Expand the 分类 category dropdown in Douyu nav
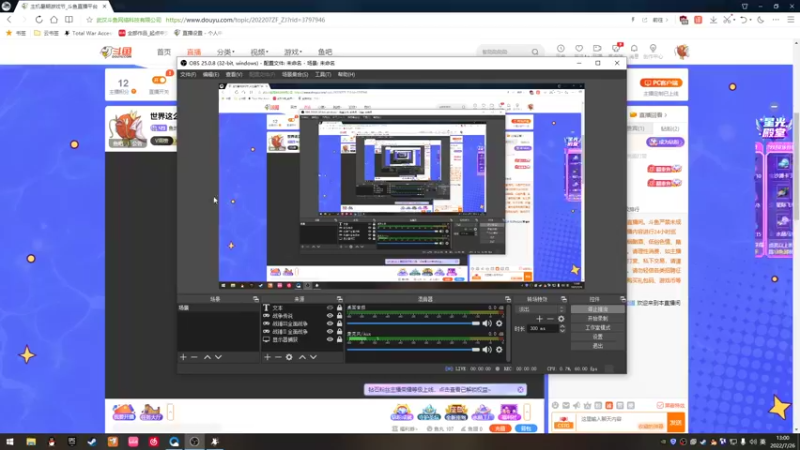This screenshot has height=450, width=800. click(226, 52)
